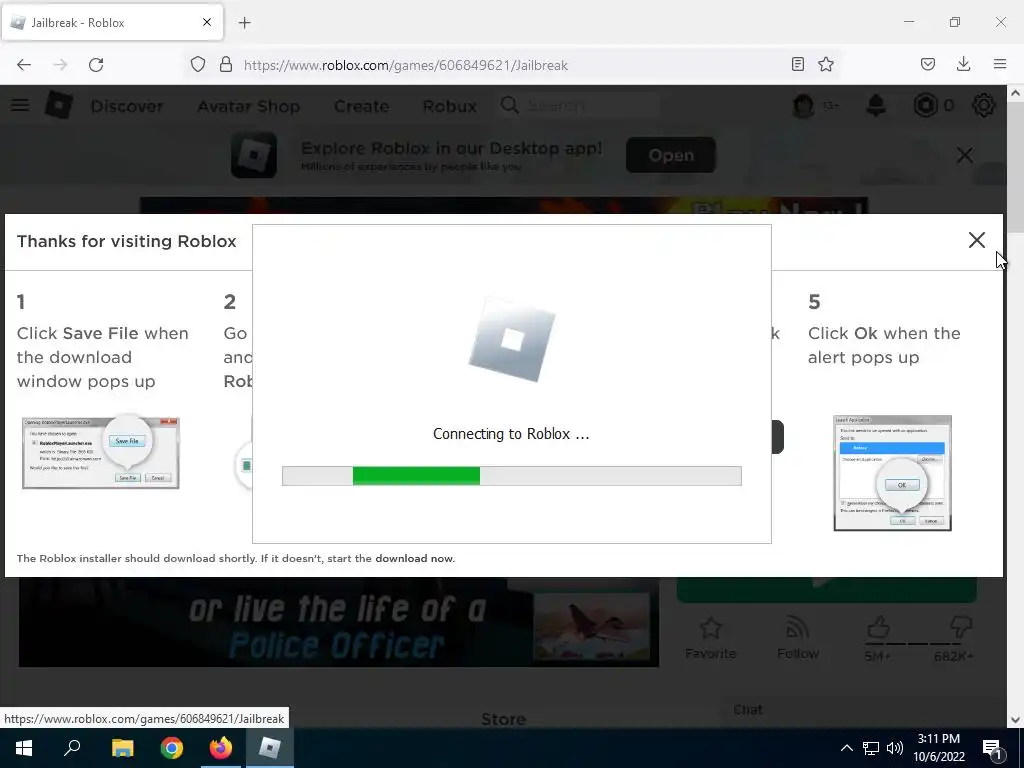Open the network icon in tray
The height and width of the screenshot is (768, 1024).
[x=871, y=748]
